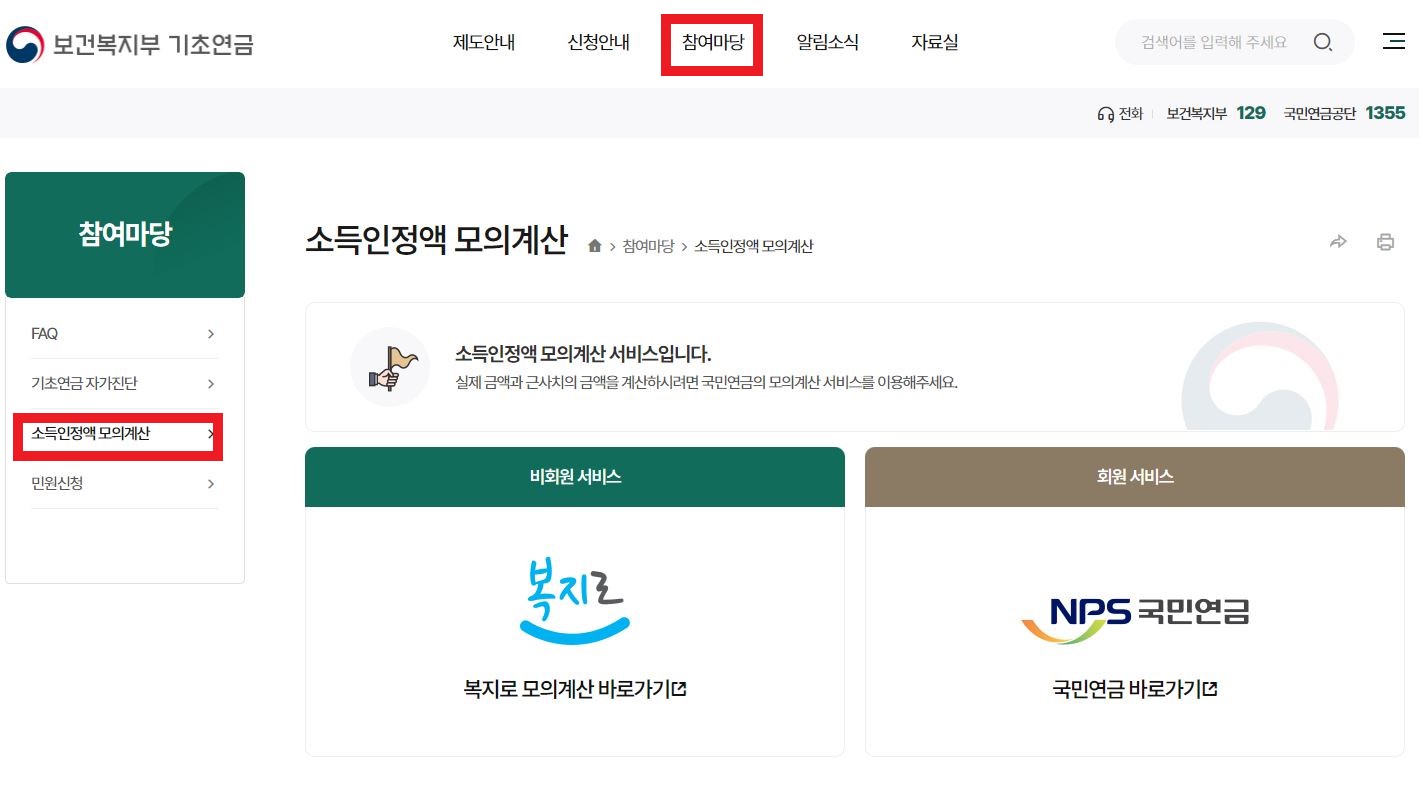This screenshot has width=1419, height=787.
Task: Open the 알림소식 menu
Action: tap(828, 43)
